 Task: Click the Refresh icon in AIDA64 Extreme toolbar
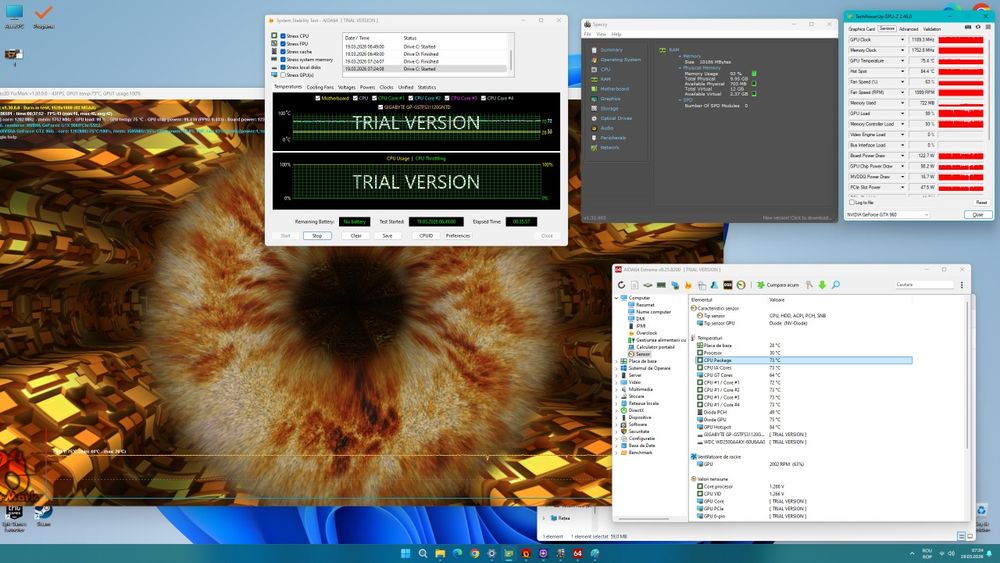pos(621,284)
